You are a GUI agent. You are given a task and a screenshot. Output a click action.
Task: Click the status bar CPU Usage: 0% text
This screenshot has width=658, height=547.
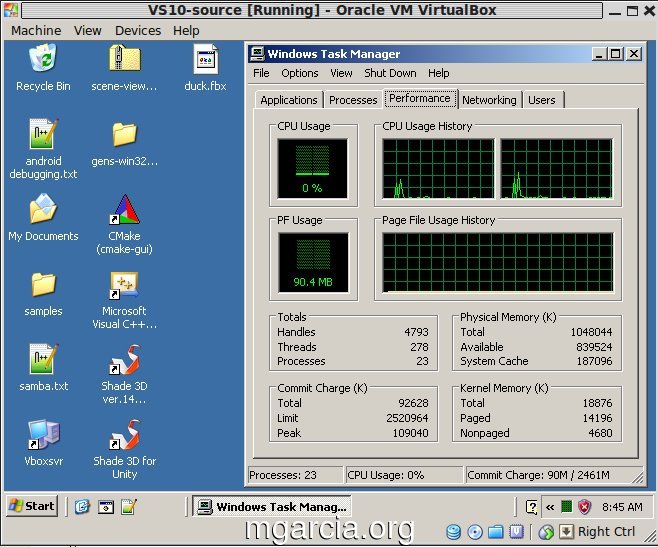(x=386, y=475)
